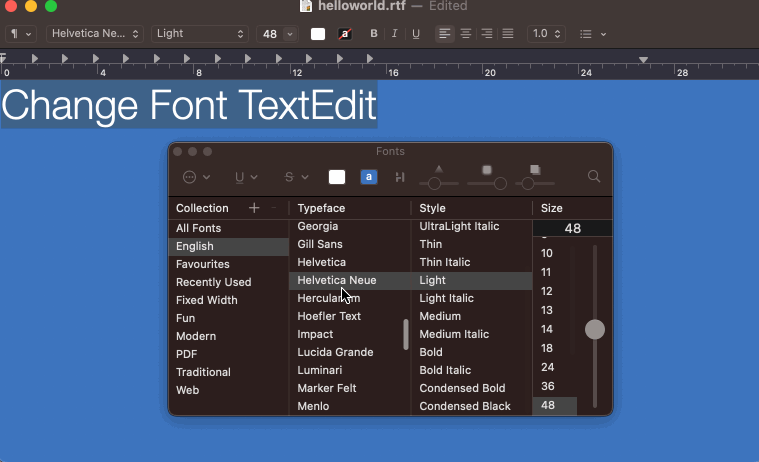Open the font size dropdown arrow in toolbar
Screen dimensions: 759x462
tap(290, 34)
